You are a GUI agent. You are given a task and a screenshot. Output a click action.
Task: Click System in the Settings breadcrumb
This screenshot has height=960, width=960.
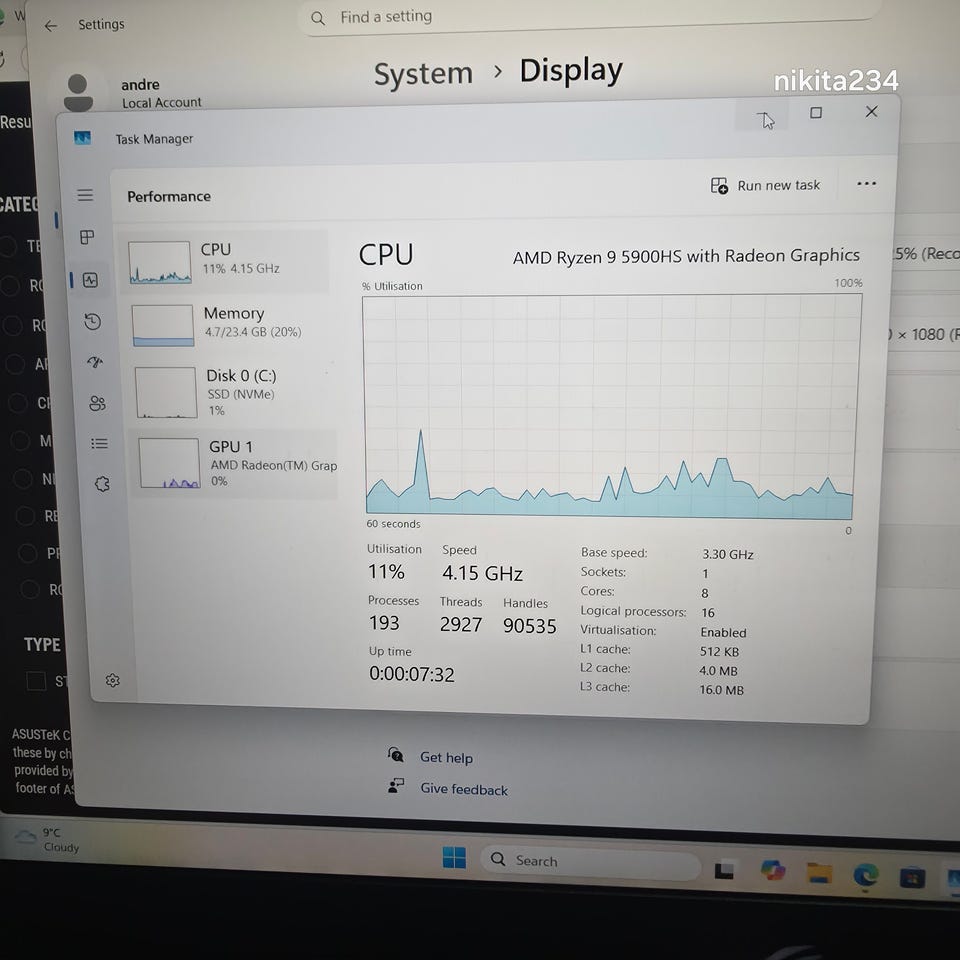[423, 74]
